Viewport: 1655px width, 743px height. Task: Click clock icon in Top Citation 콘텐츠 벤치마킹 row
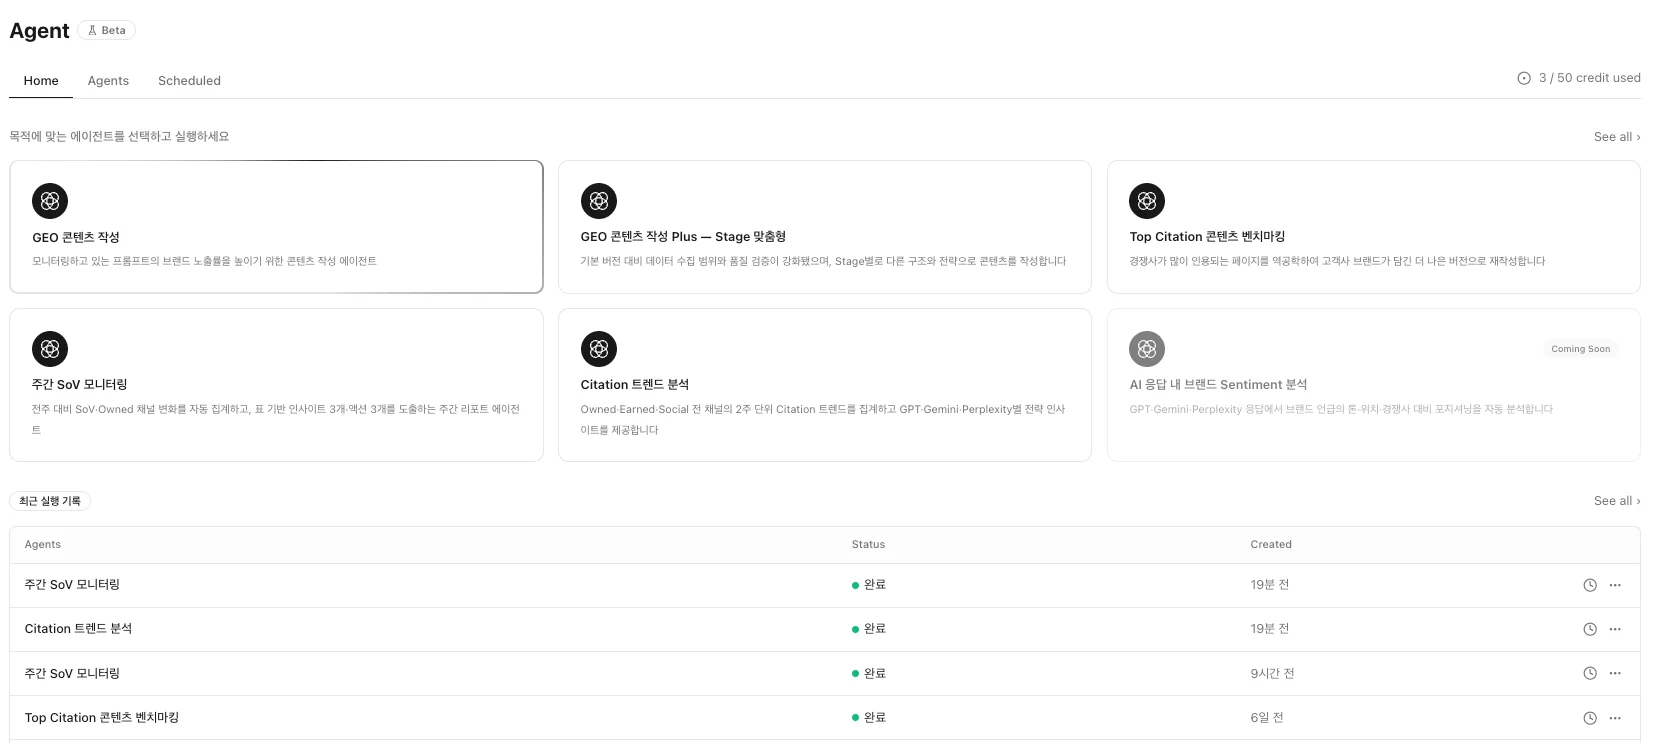(1589, 718)
